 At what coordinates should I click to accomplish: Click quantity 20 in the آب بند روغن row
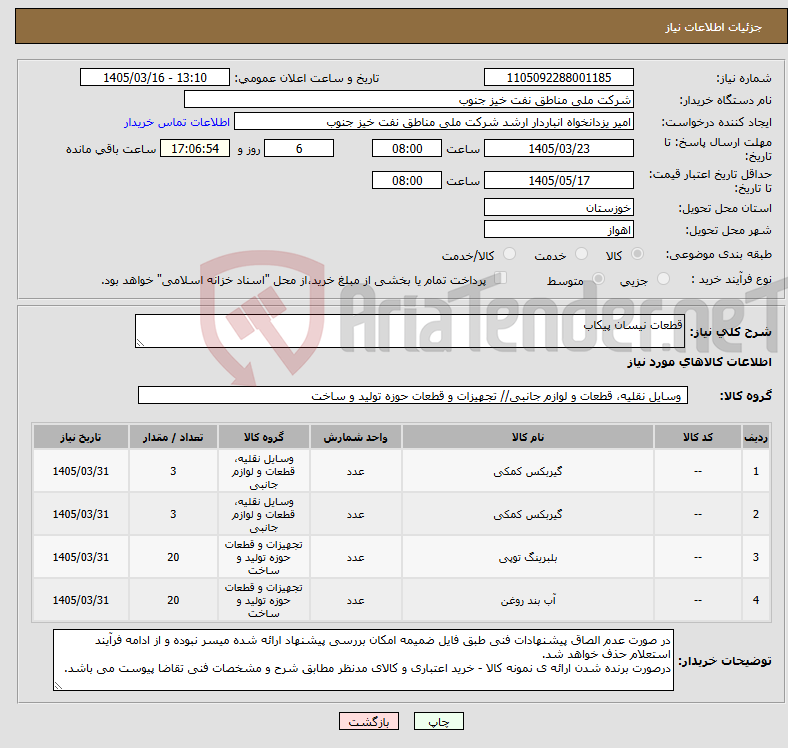point(173,600)
